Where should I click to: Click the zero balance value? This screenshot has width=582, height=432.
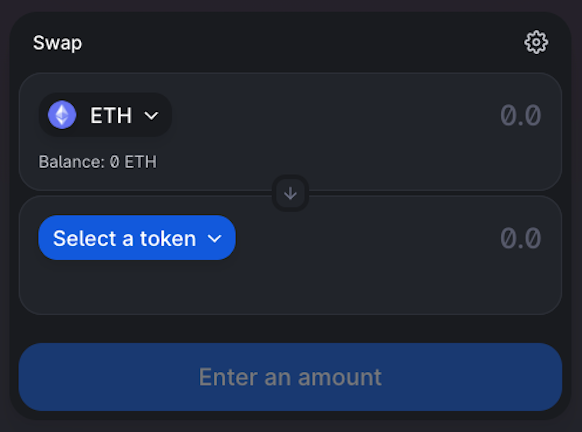[x=115, y=162]
